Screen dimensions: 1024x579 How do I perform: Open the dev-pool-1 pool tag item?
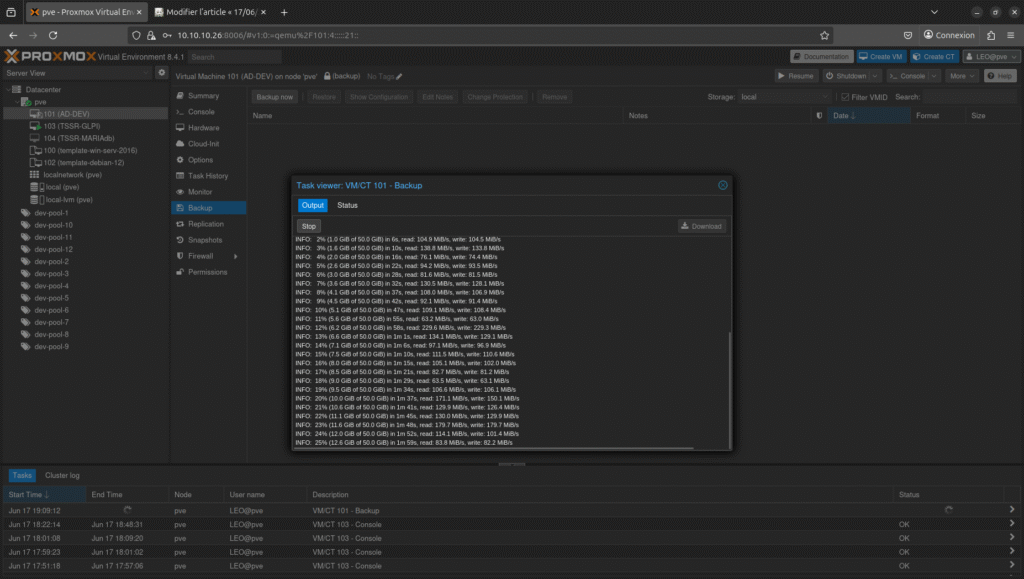tap(51, 213)
